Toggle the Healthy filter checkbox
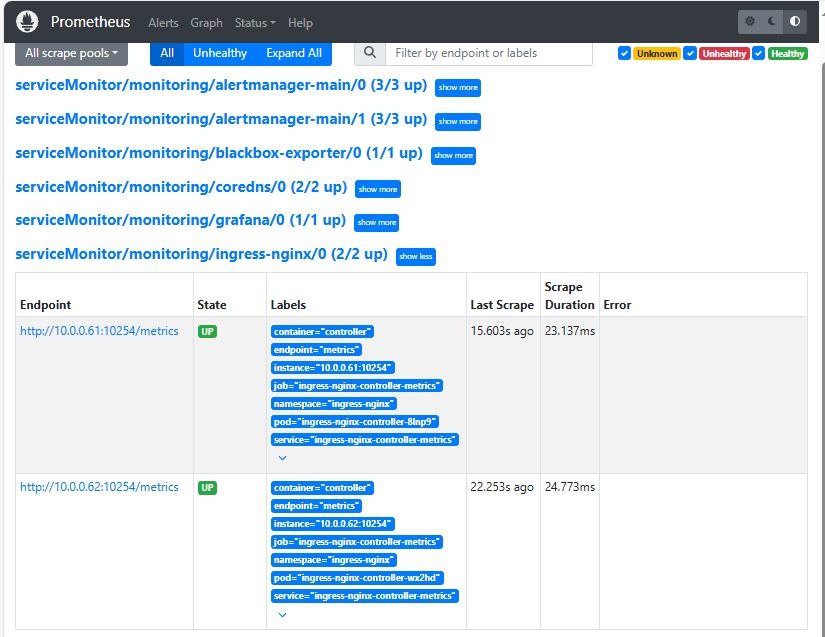The height and width of the screenshot is (637, 825). 758,53
